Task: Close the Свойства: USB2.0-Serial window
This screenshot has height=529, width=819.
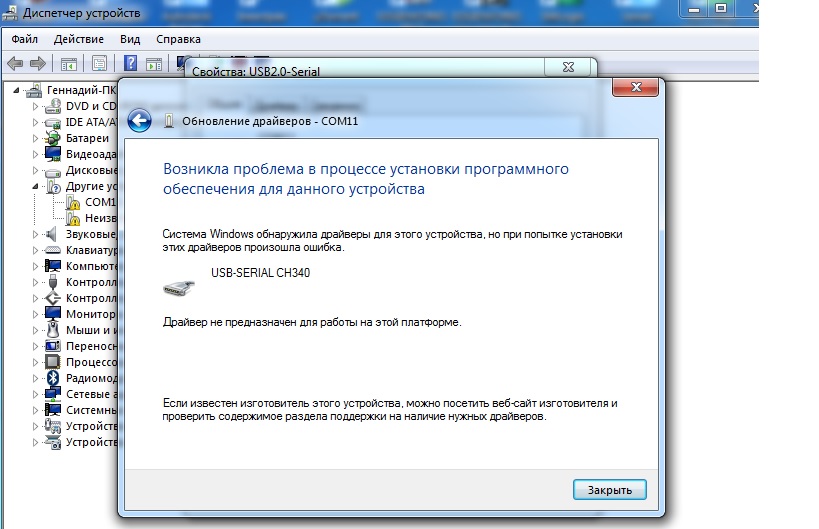Action: point(568,67)
